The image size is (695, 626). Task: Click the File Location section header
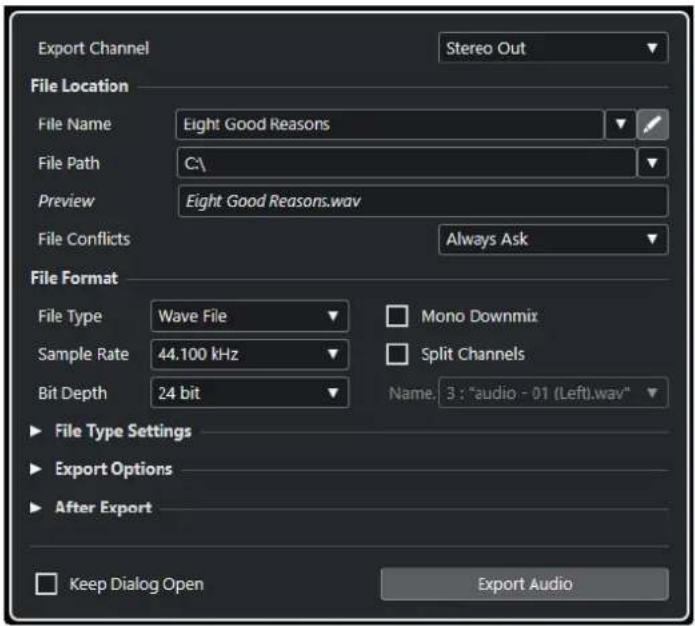click(79, 86)
